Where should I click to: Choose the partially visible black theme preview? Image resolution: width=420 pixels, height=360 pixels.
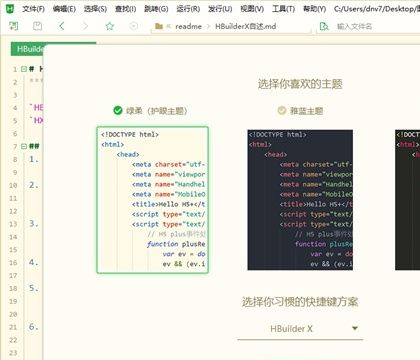pyautogui.click(x=407, y=200)
